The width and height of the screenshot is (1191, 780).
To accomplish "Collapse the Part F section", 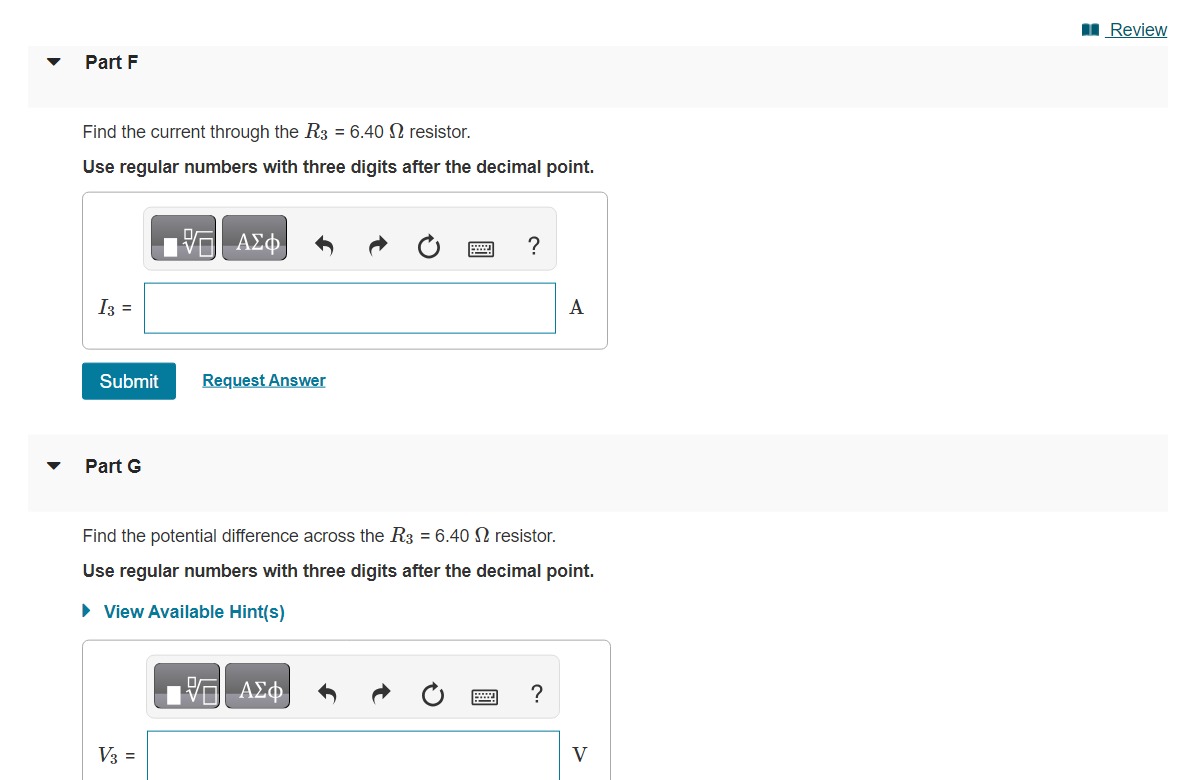I will pos(53,62).
